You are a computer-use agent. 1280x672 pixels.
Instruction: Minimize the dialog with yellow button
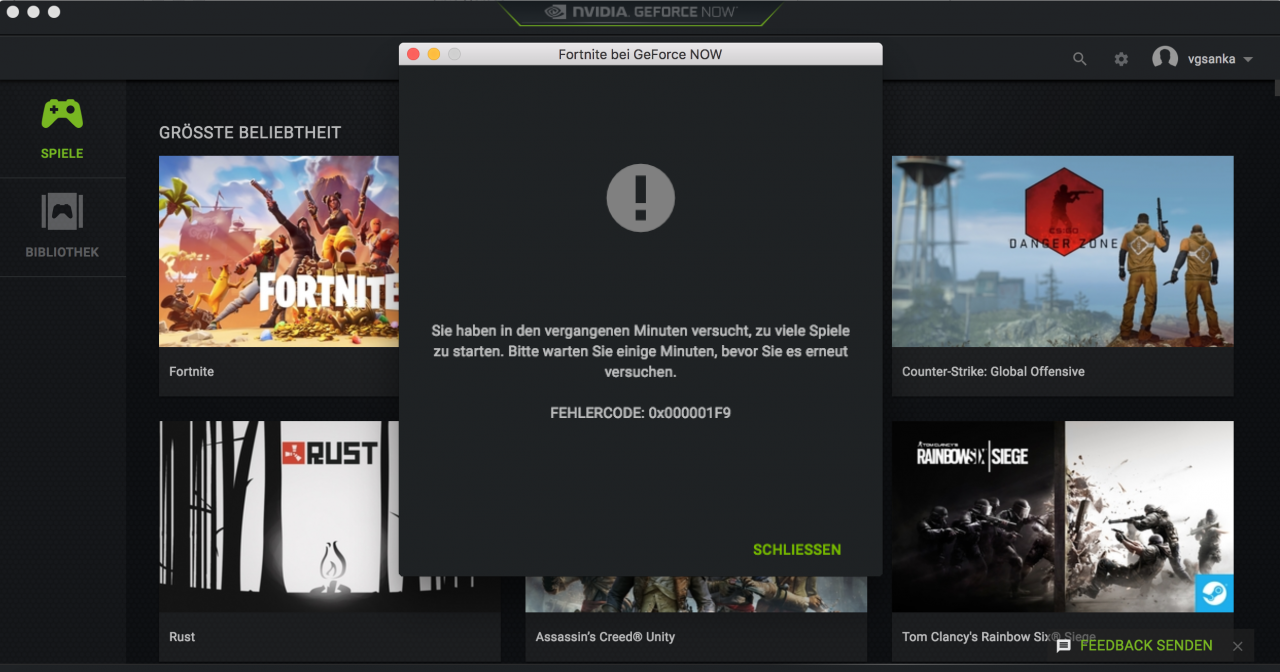tap(433, 54)
